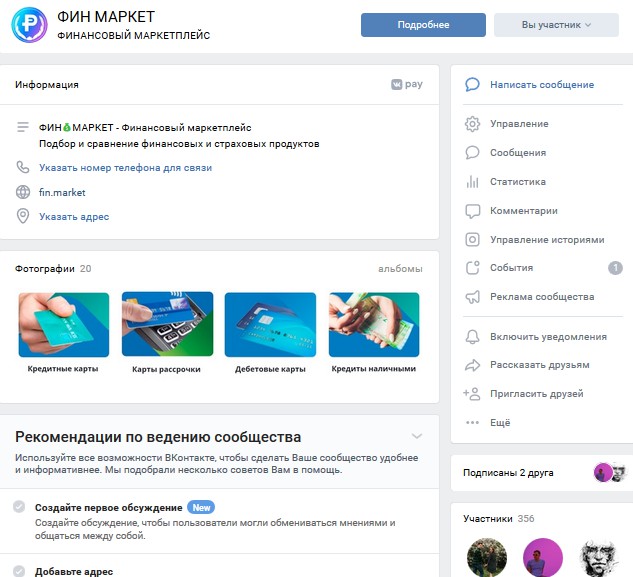Click the speech bubble icon for Написать сообщение

coord(472,84)
